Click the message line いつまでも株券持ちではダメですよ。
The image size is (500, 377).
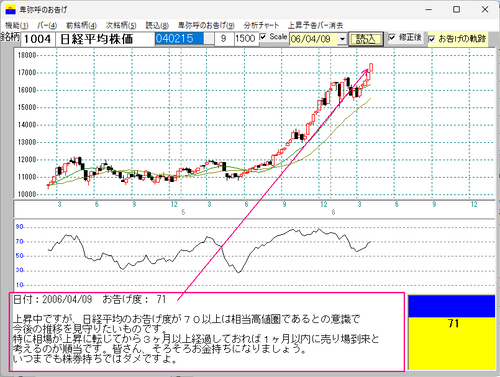click(95, 359)
